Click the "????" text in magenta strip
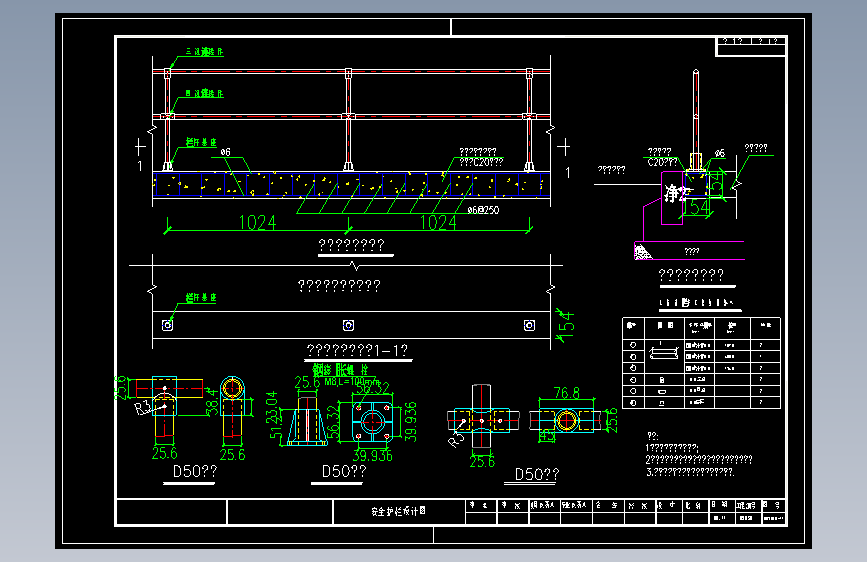 pyautogui.click(x=692, y=252)
